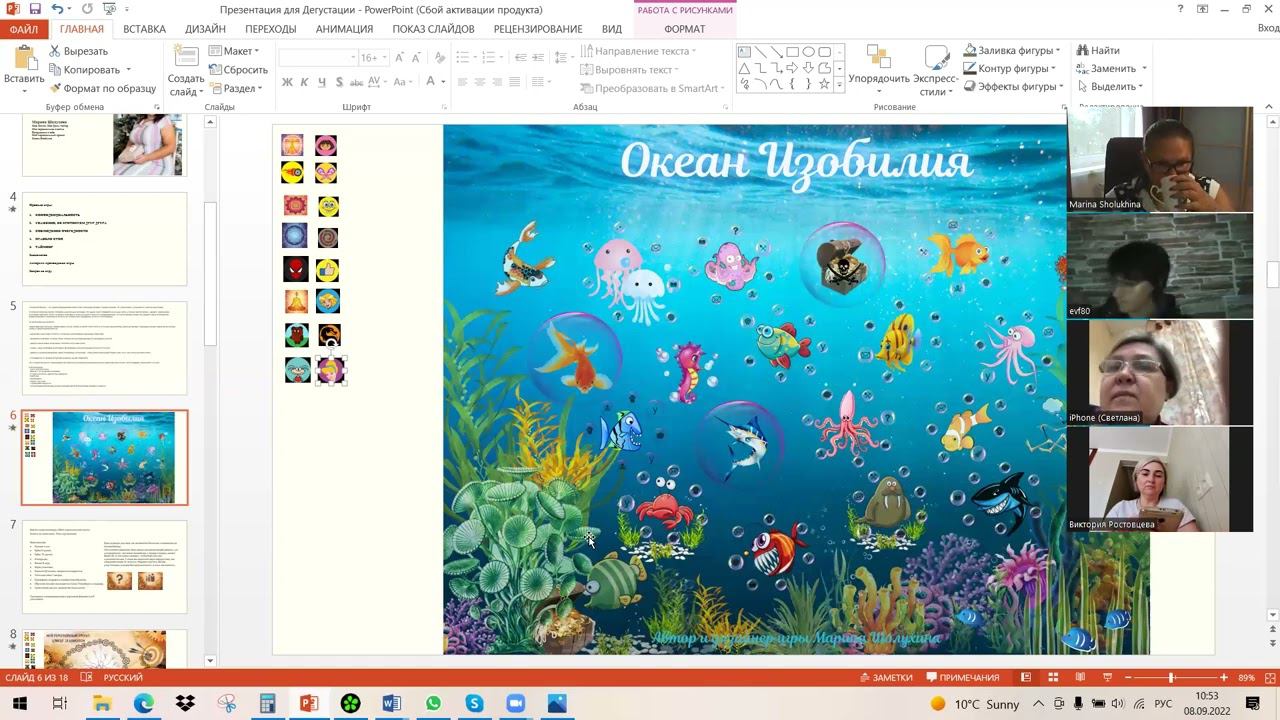
Task: Open WhatsApp in taskbar
Action: 433,704
